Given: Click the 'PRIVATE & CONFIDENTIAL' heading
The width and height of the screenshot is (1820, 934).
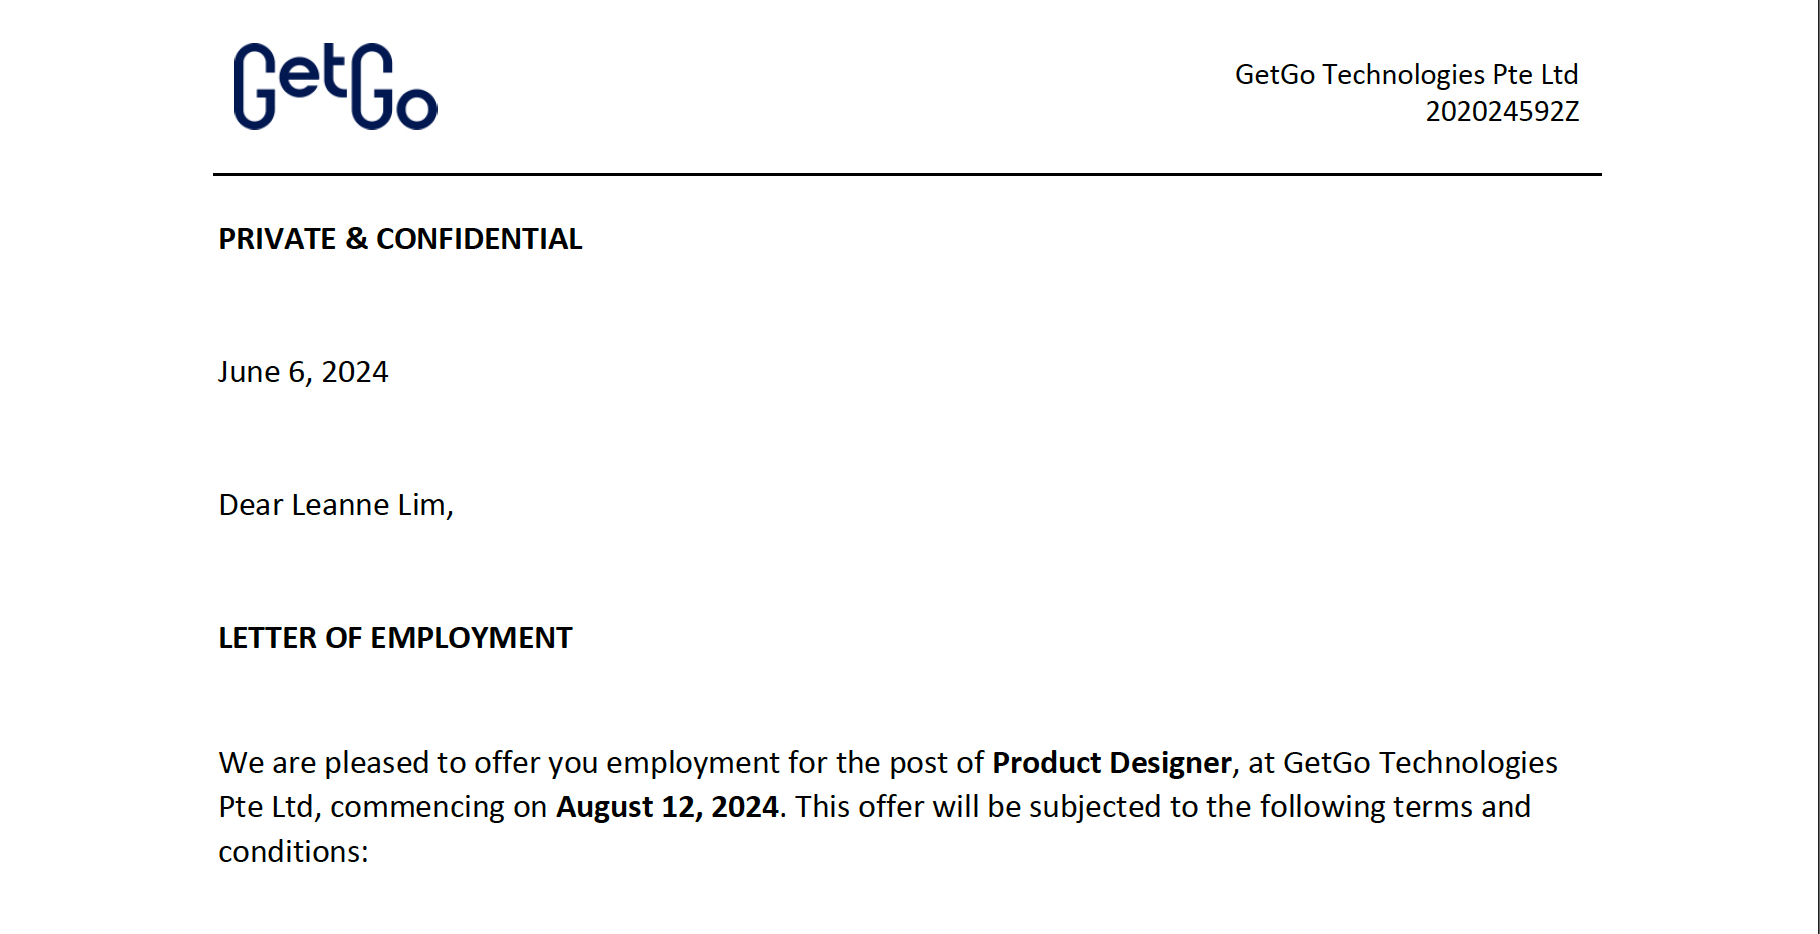Looking at the screenshot, I should point(400,239).
